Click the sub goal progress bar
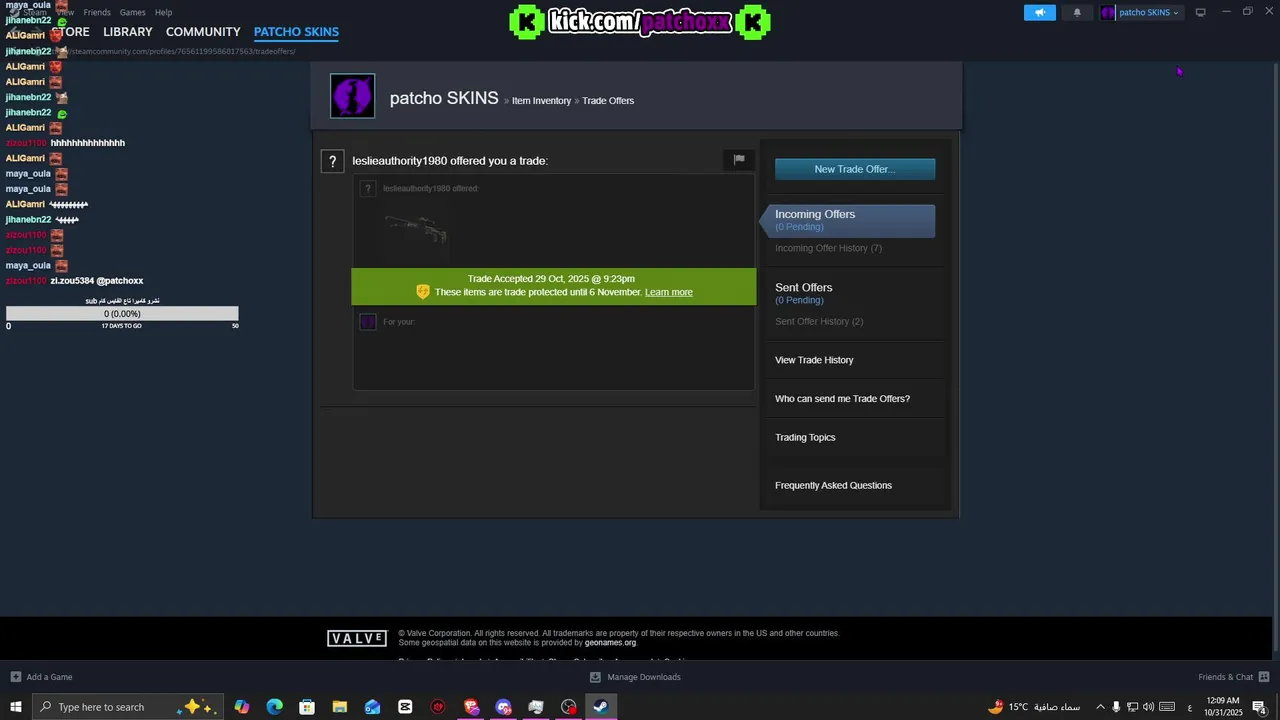This screenshot has width=1280, height=720. [122, 314]
